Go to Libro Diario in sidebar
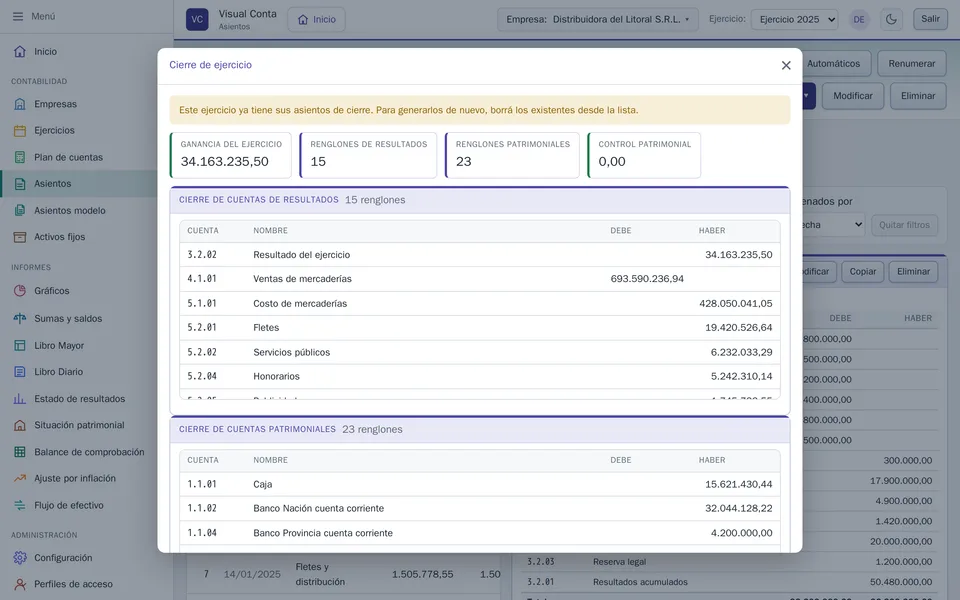960x600 pixels. coord(78,372)
